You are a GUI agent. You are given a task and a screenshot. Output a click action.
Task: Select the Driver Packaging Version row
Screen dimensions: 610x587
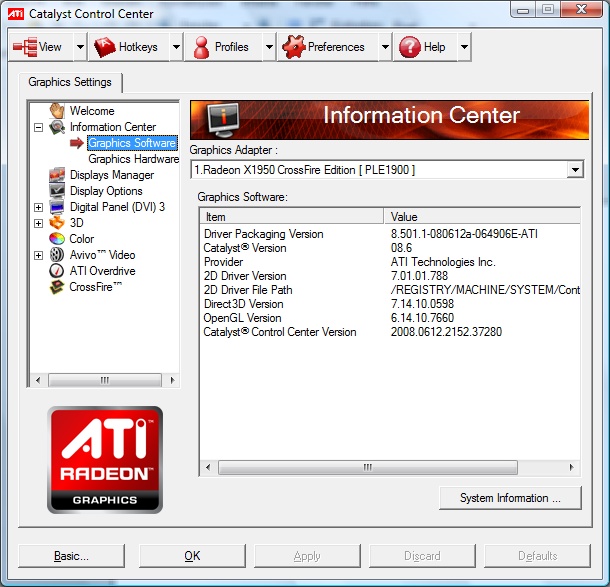coord(390,234)
